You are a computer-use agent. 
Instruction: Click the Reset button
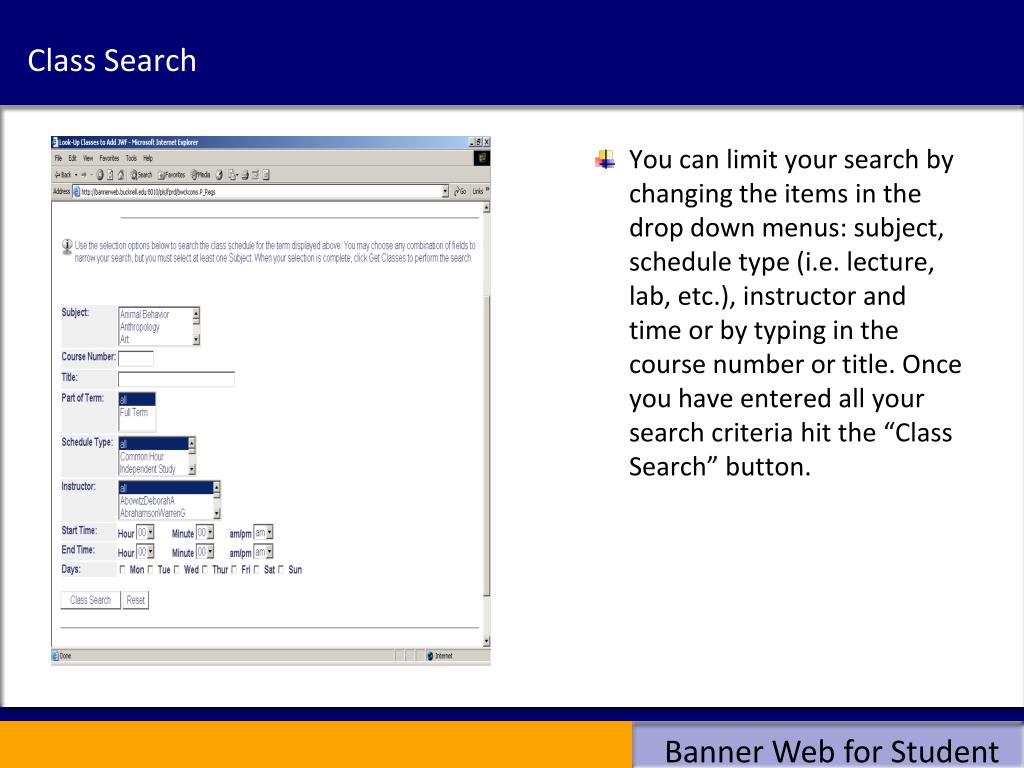pyautogui.click(x=136, y=600)
